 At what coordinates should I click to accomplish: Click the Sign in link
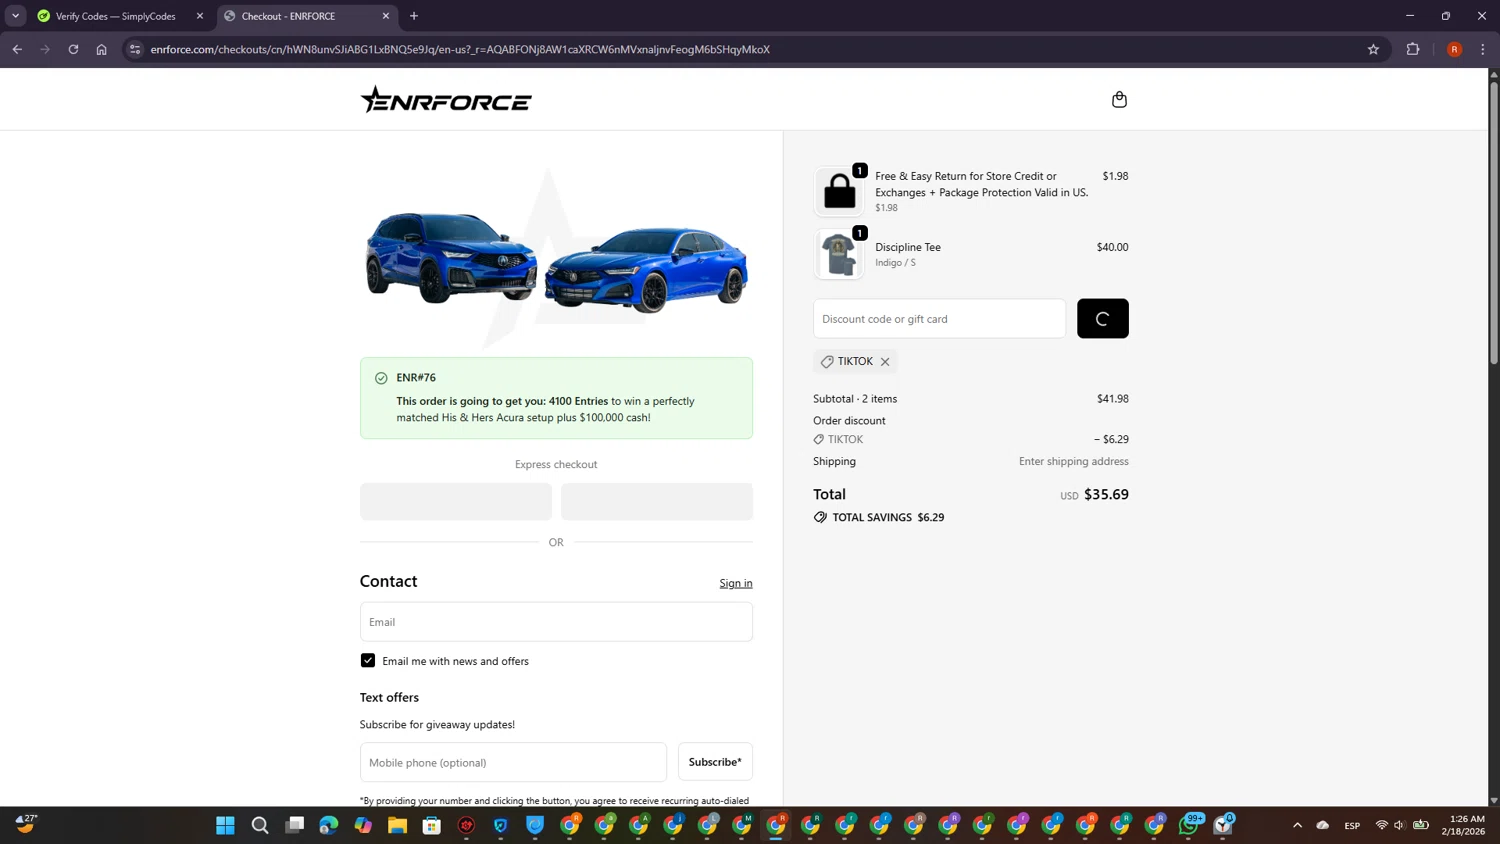click(736, 583)
